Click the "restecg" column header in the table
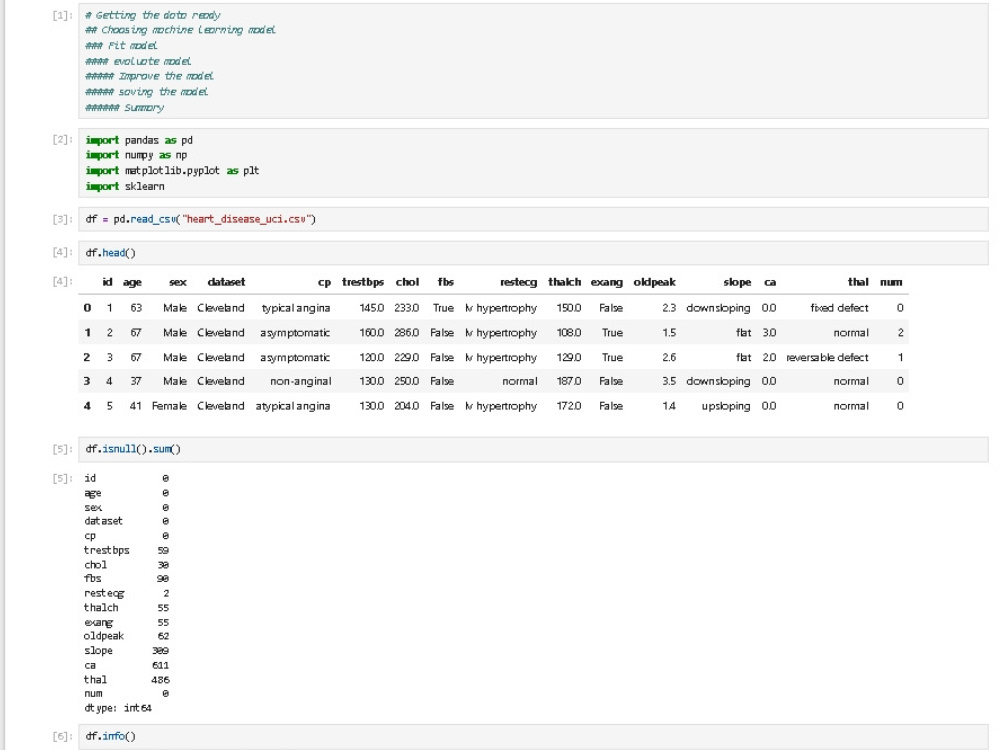 click(518, 282)
